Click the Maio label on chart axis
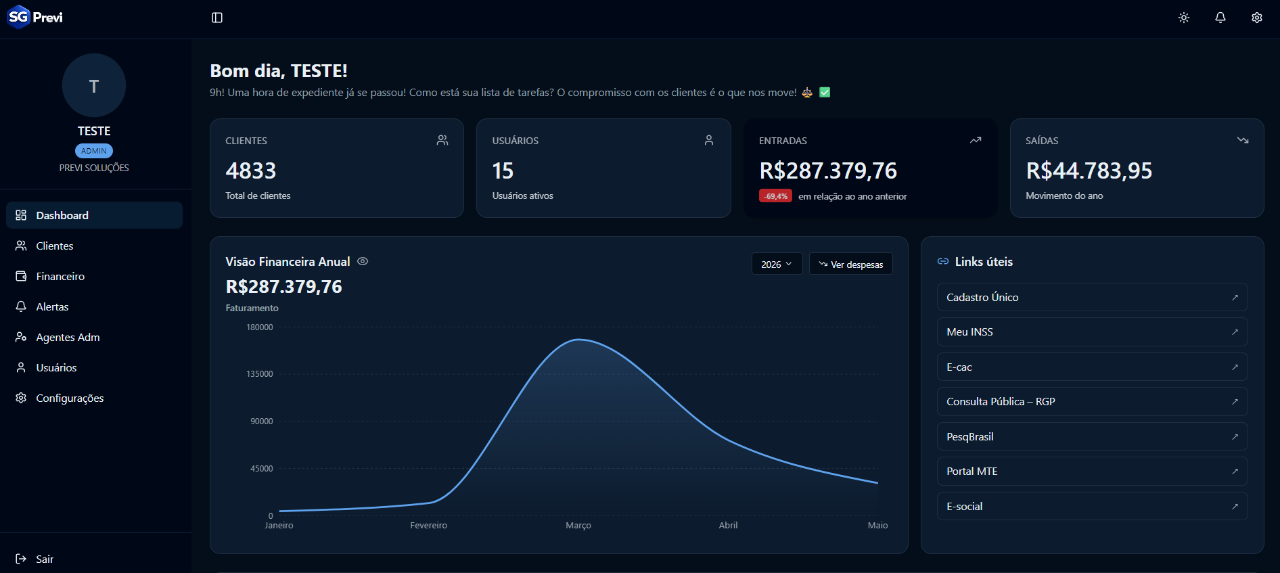Viewport: 1280px width, 573px height. coord(877,525)
